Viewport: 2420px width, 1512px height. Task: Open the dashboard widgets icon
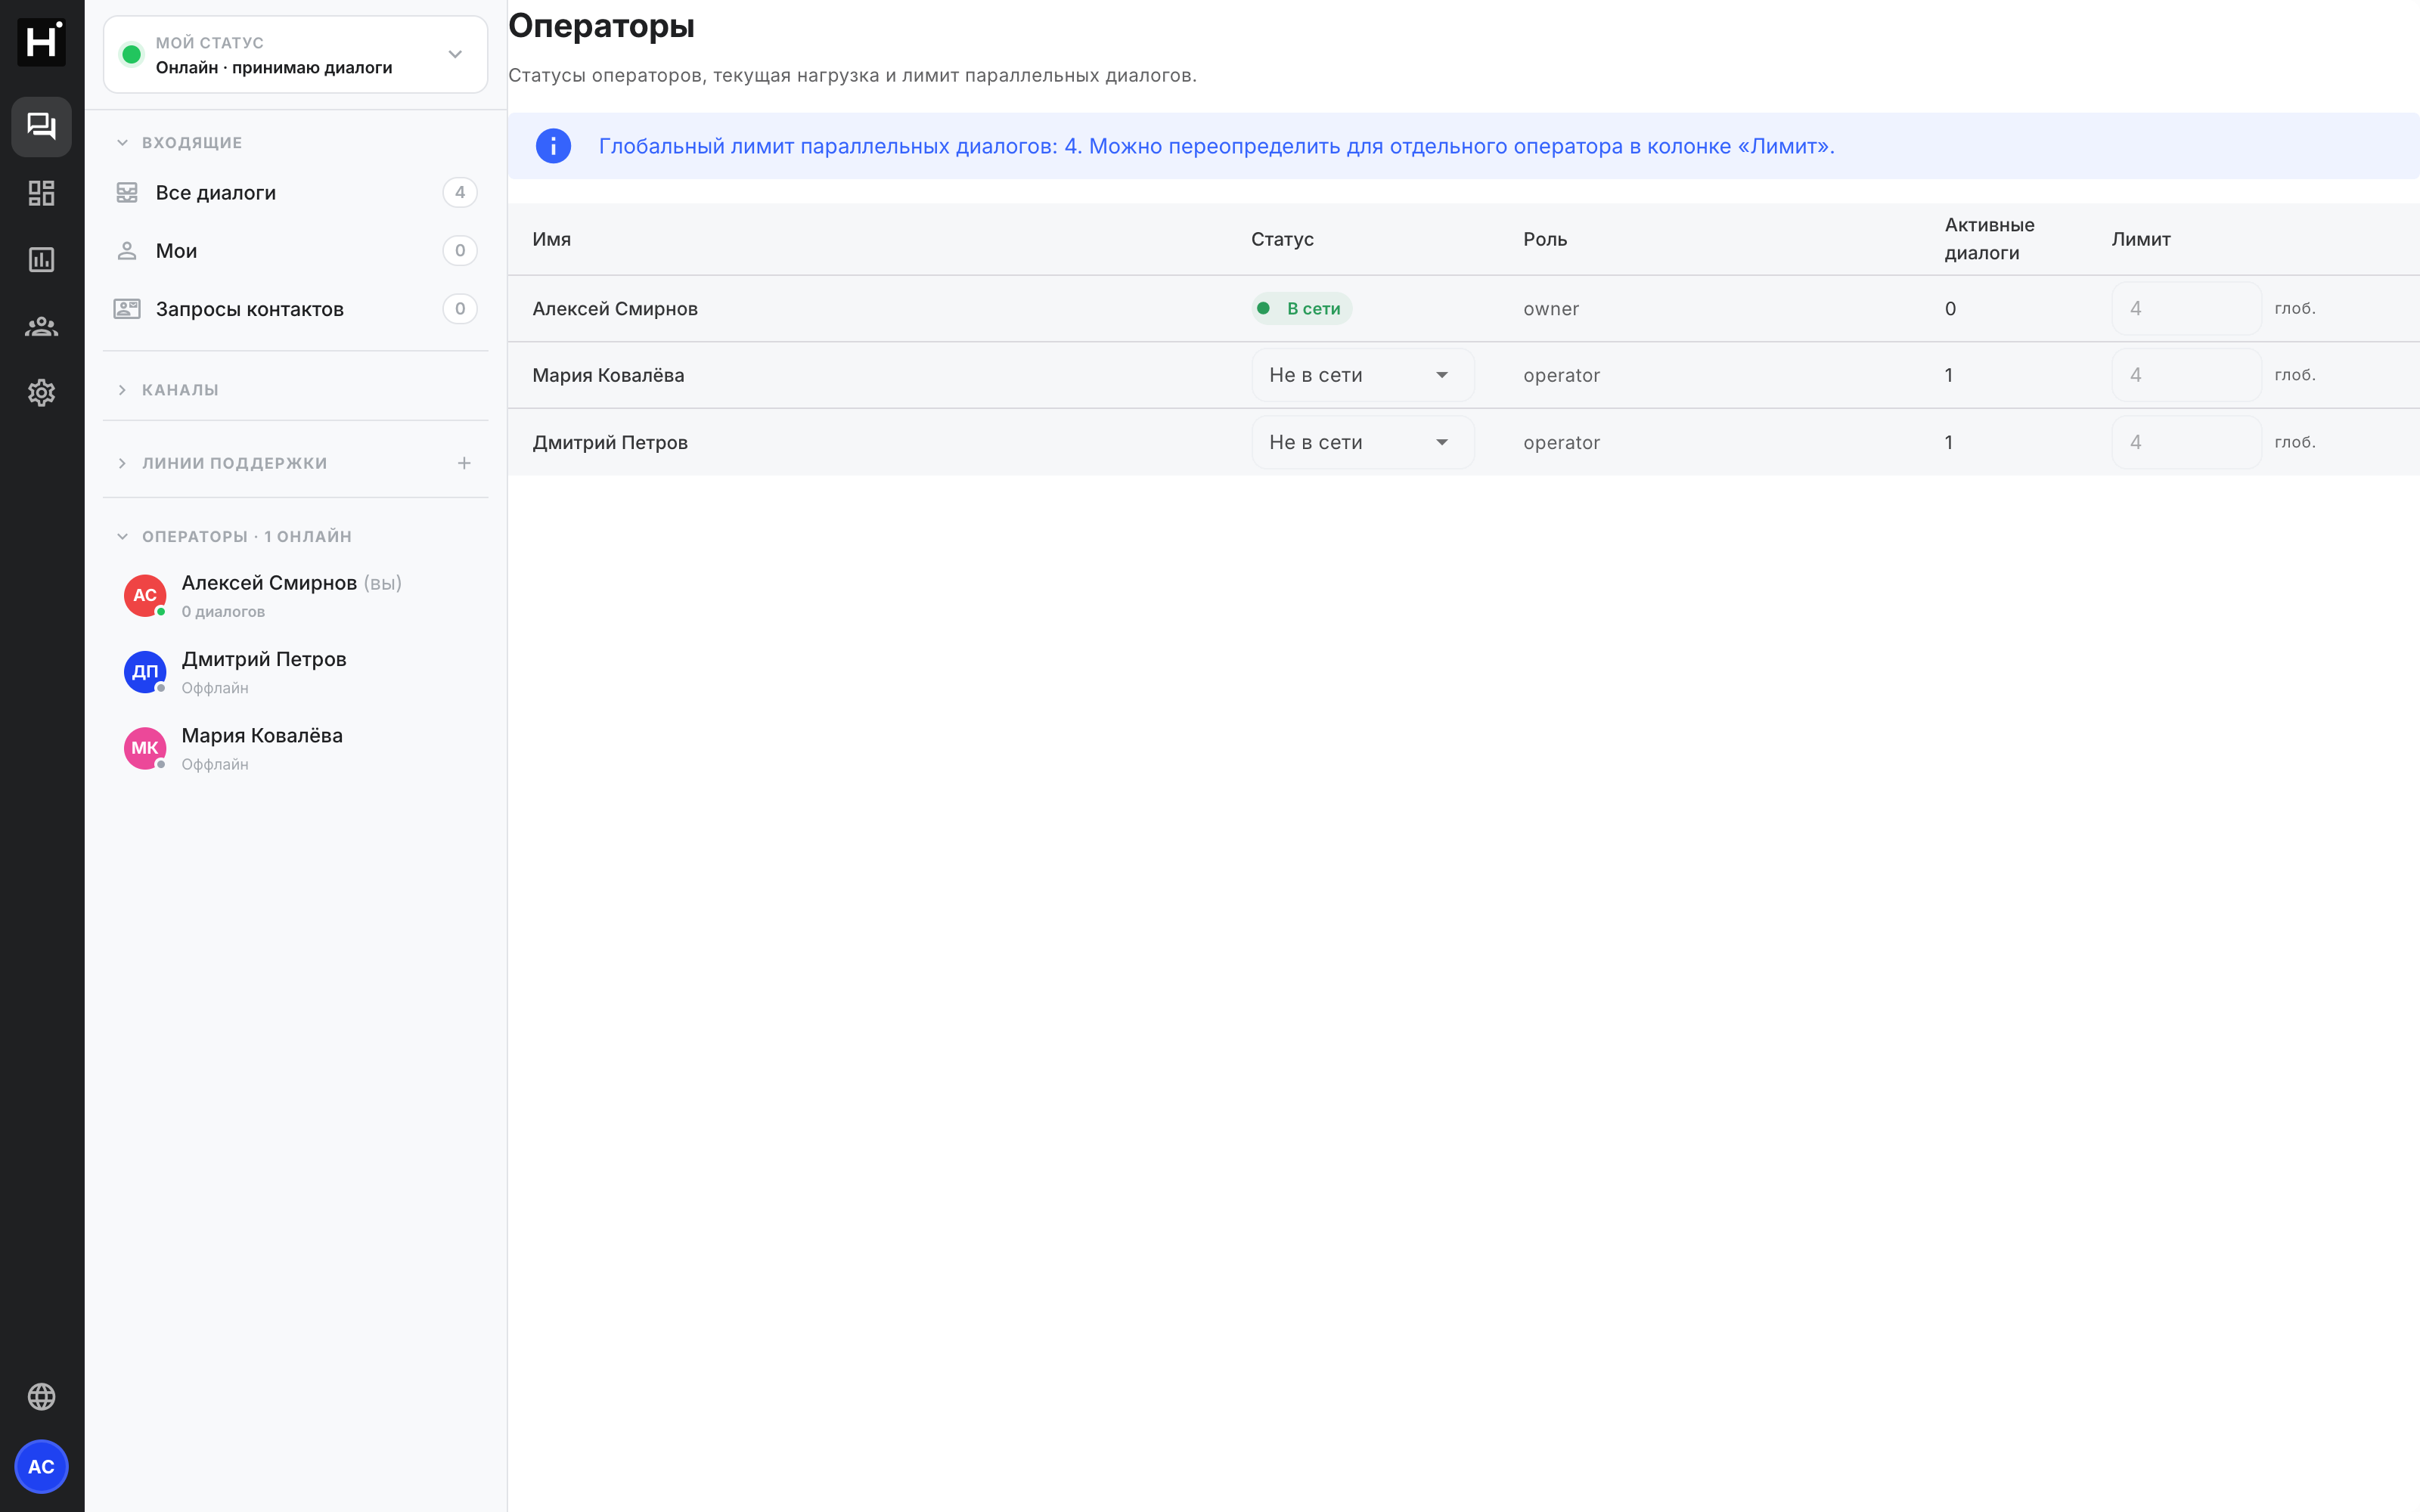(x=41, y=193)
